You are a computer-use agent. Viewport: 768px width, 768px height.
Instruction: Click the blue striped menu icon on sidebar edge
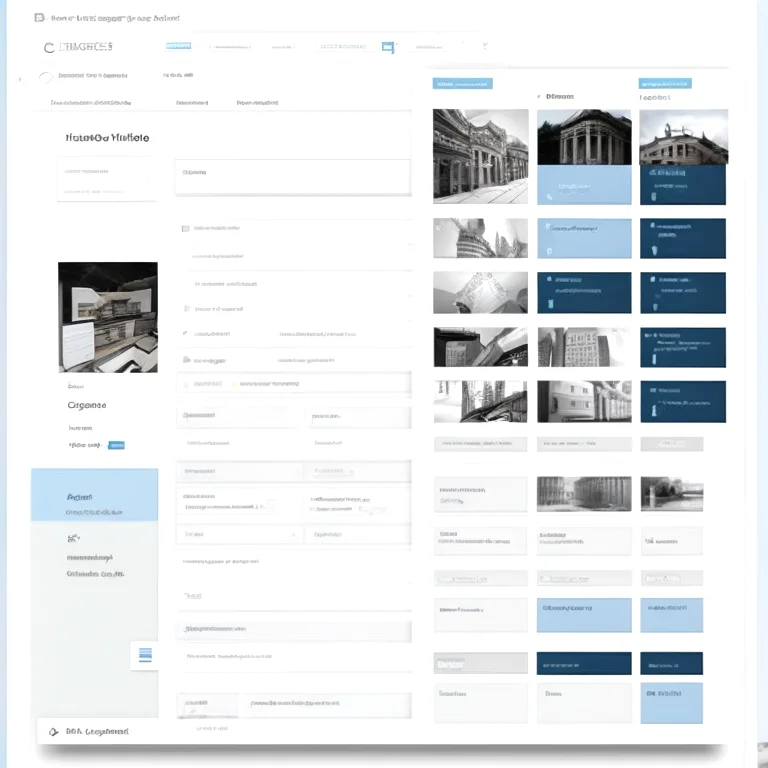tap(145, 655)
